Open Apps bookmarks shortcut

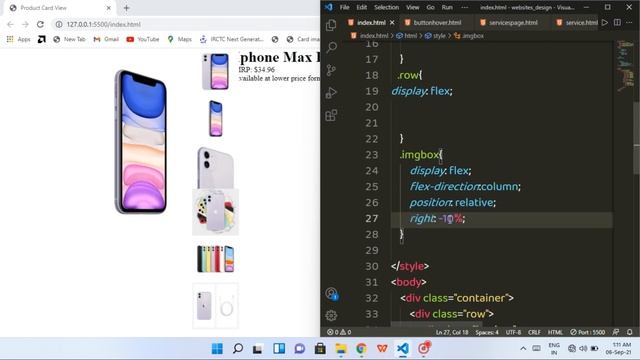[18, 39]
